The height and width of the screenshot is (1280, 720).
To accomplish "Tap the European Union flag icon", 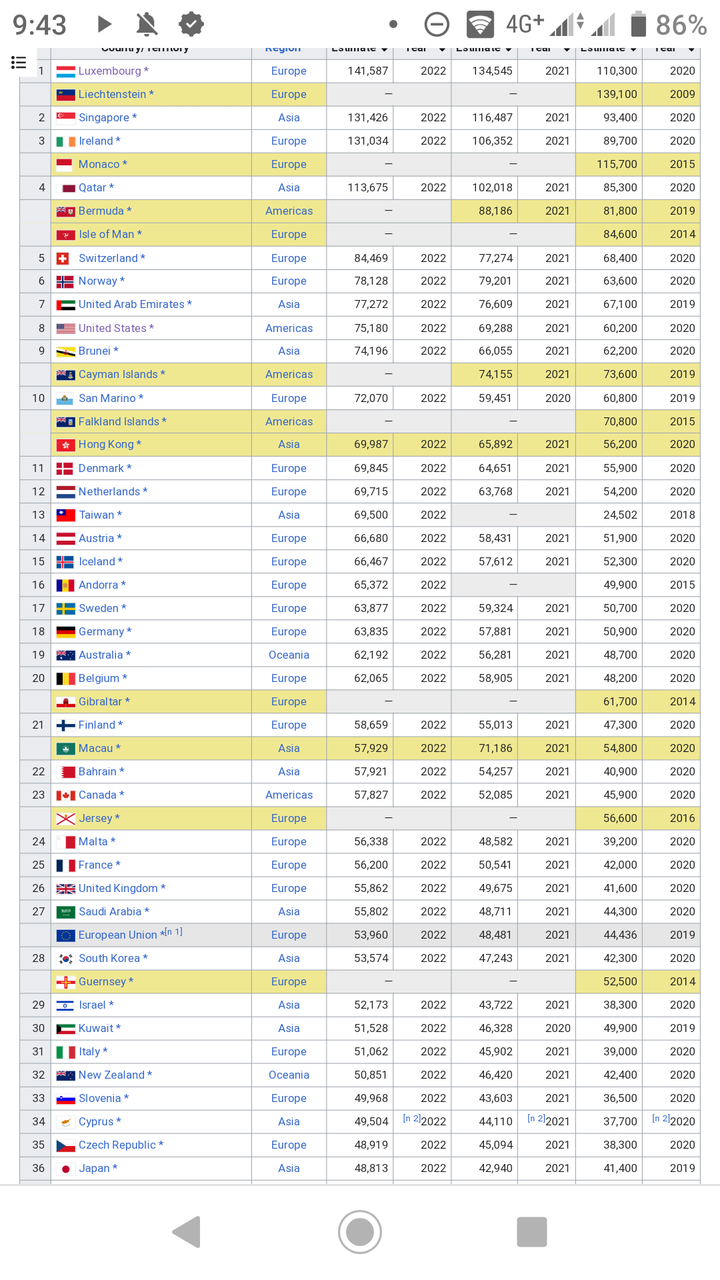I will pos(66,935).
